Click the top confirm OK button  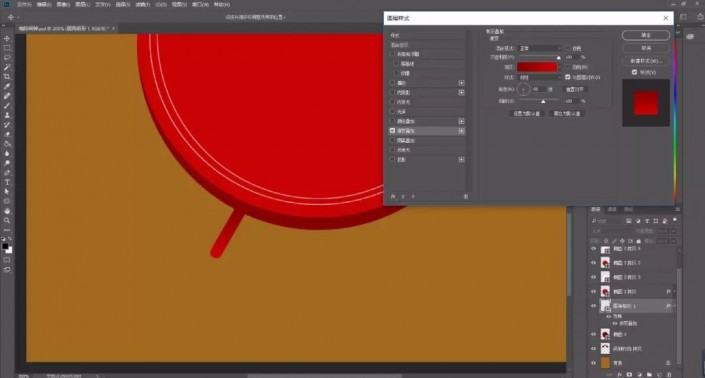[646, 35]
